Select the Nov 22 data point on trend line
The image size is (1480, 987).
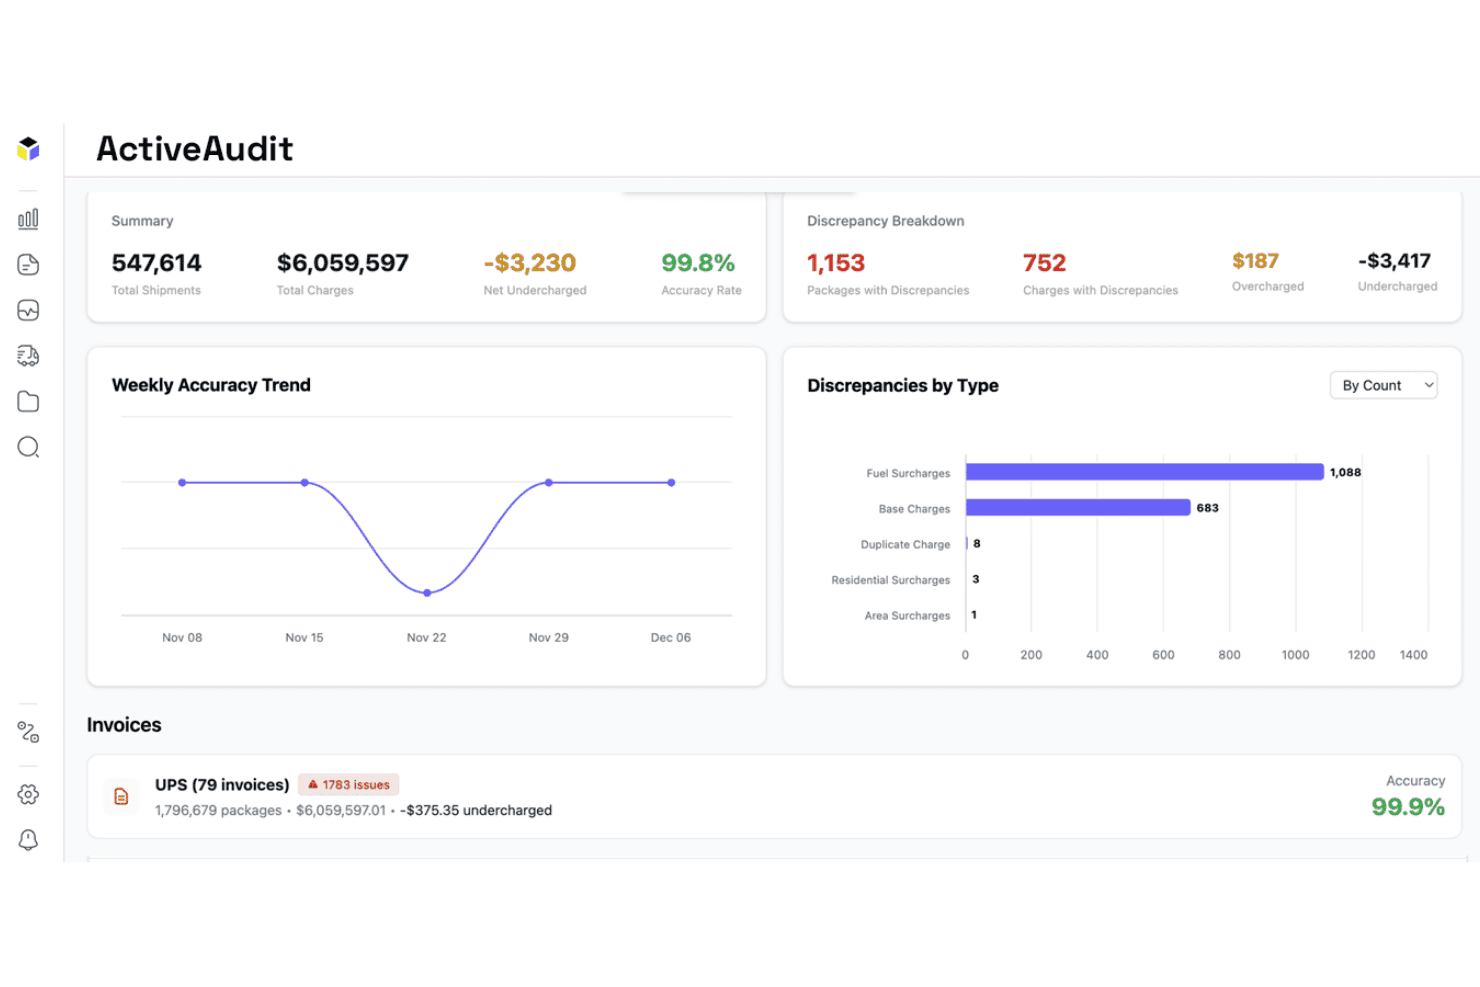click(427, 593)
